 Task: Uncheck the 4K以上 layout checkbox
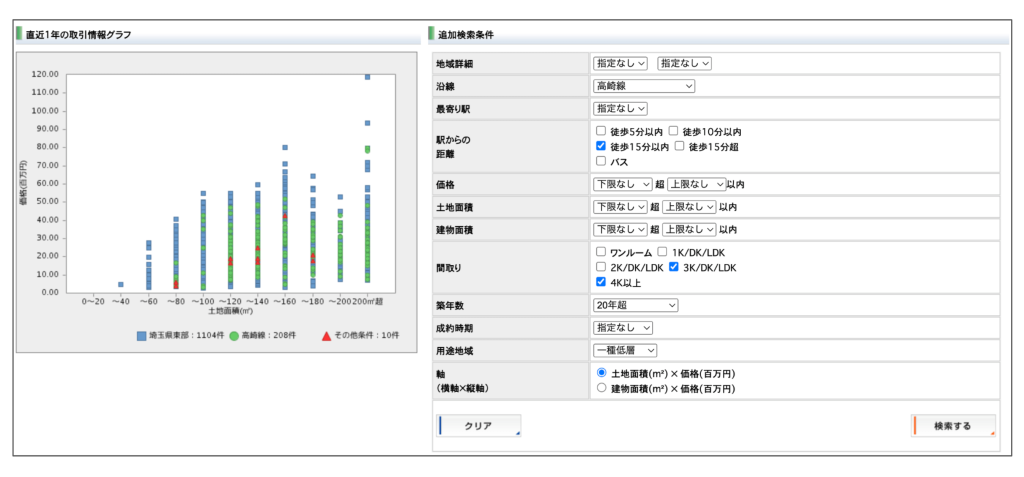tap(601, 282)
